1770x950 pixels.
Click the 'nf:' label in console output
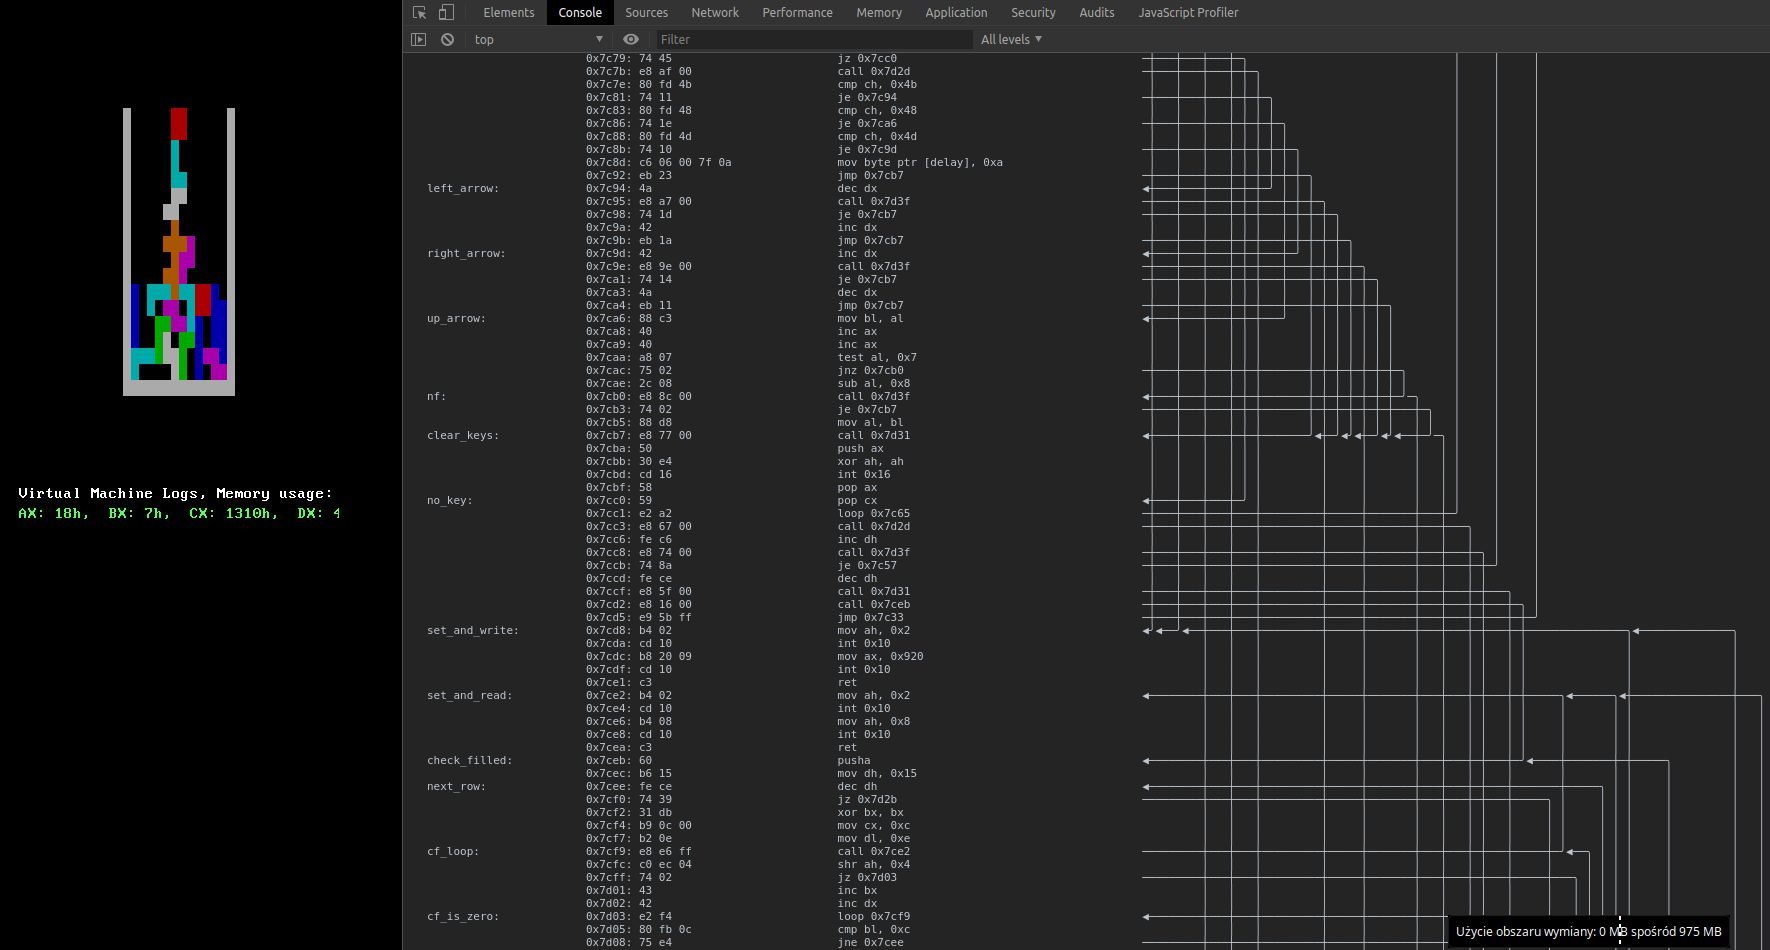436,397
